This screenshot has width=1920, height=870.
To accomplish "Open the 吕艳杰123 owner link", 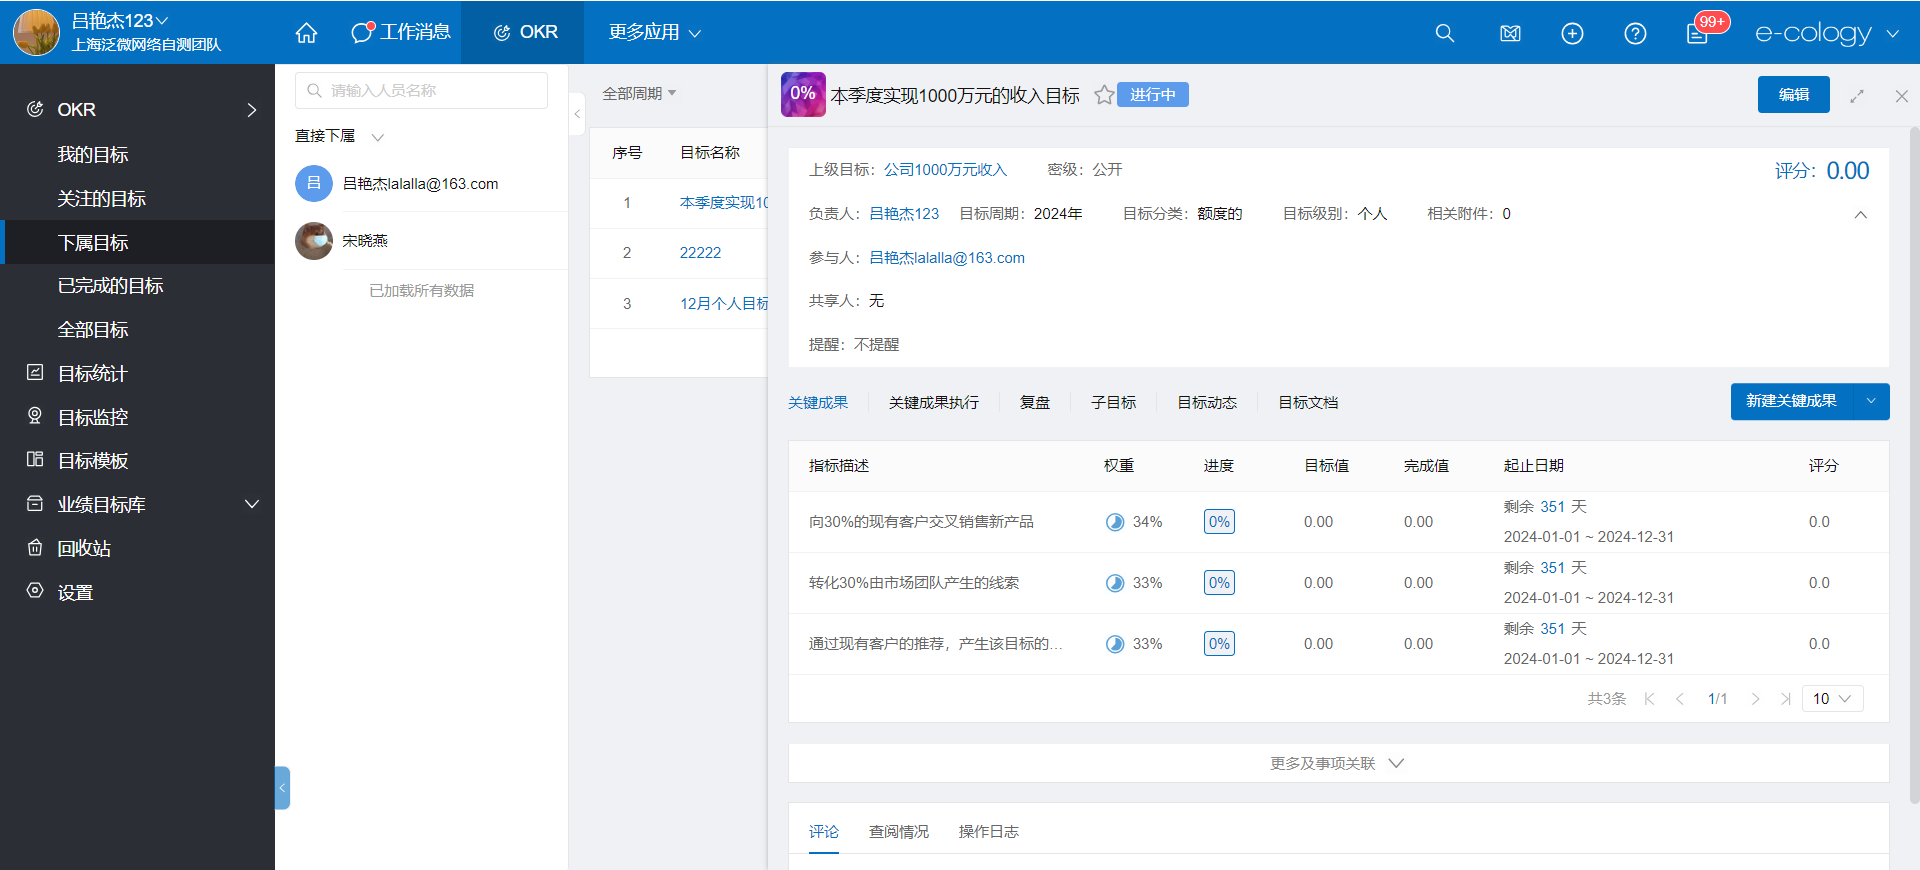I will 904,214.
